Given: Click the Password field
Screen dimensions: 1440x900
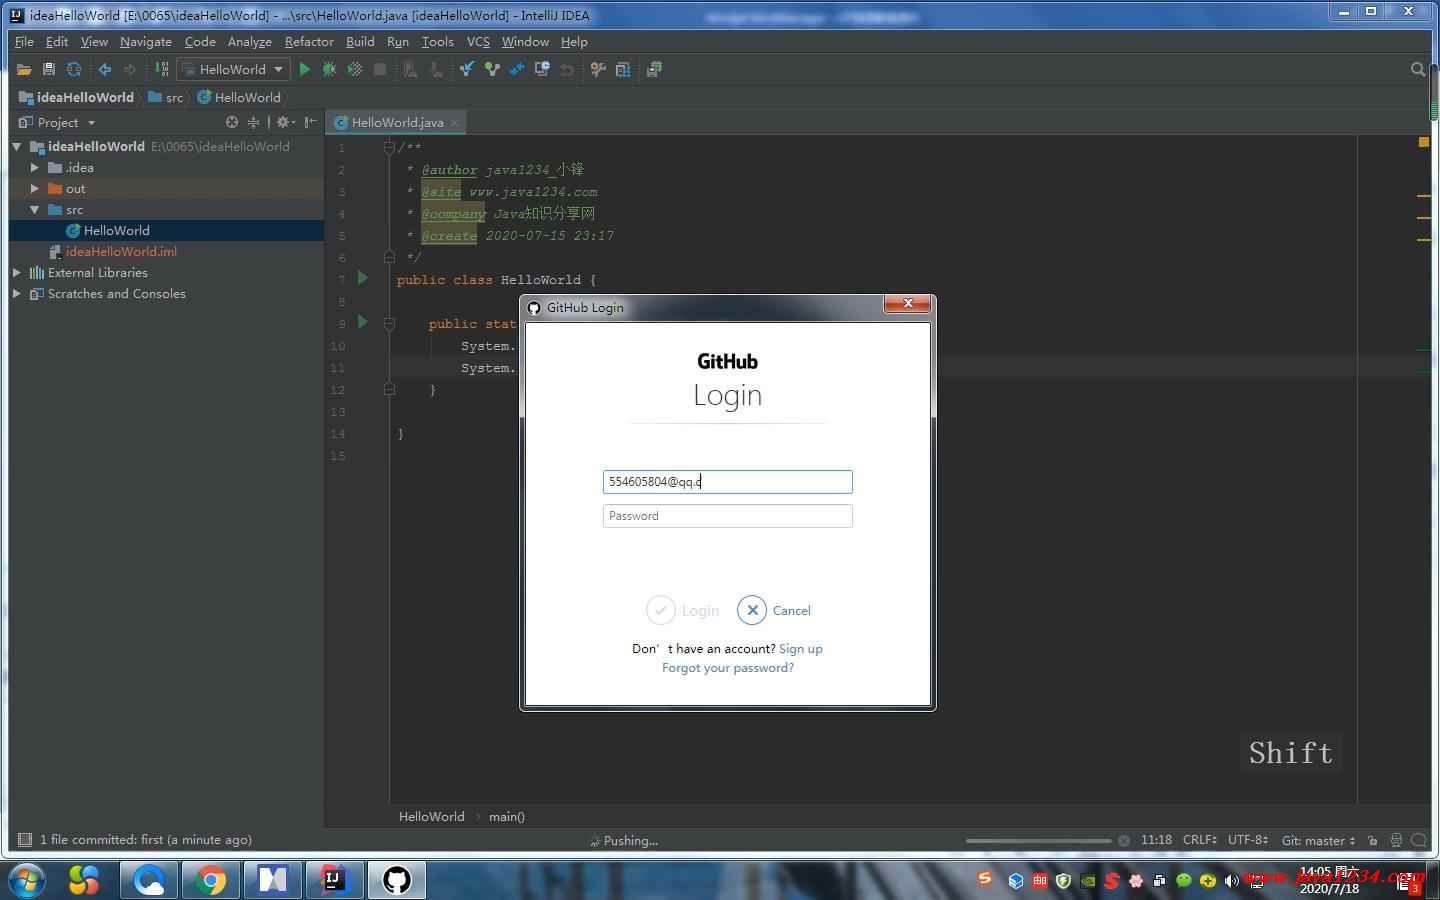Looking at the screenshot, I should [728, 516].
